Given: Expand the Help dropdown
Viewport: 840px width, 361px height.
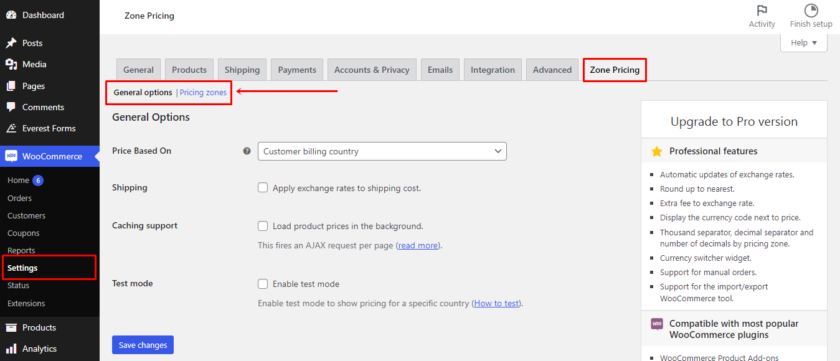Looking at the screenshot, I should [804, 43].
